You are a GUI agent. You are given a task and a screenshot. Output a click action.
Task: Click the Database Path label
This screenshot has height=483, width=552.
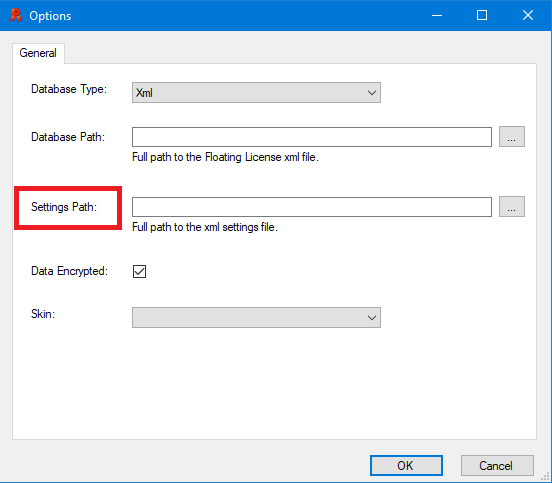68,137
